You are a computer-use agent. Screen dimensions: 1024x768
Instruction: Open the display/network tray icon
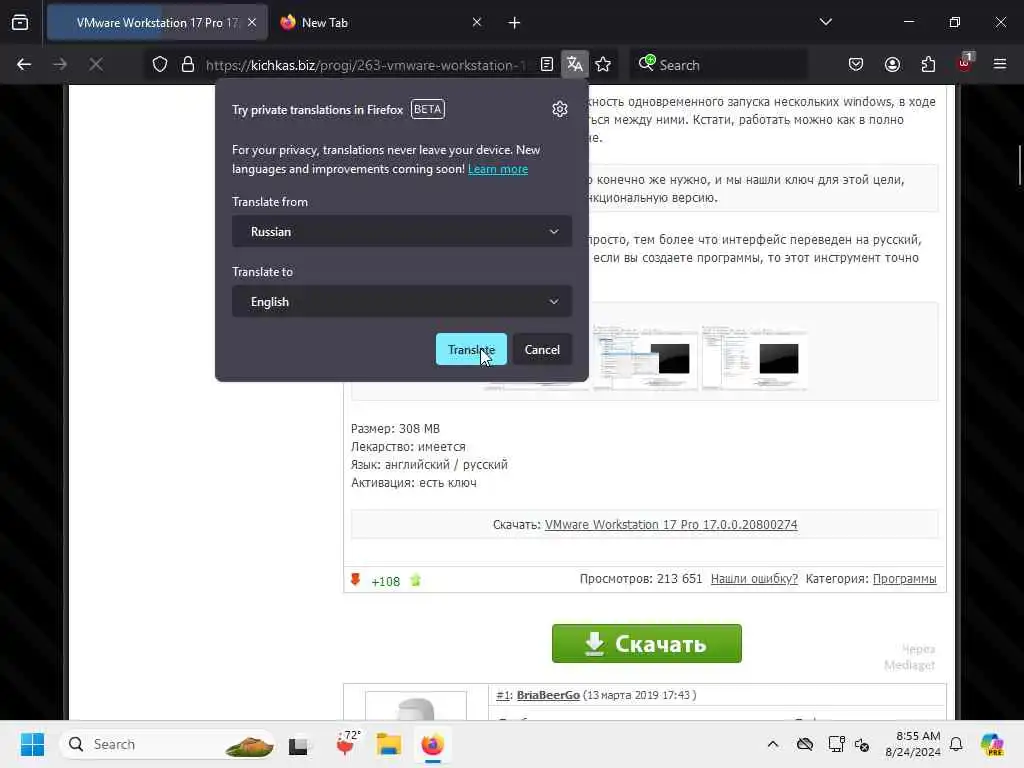(836, 744)
